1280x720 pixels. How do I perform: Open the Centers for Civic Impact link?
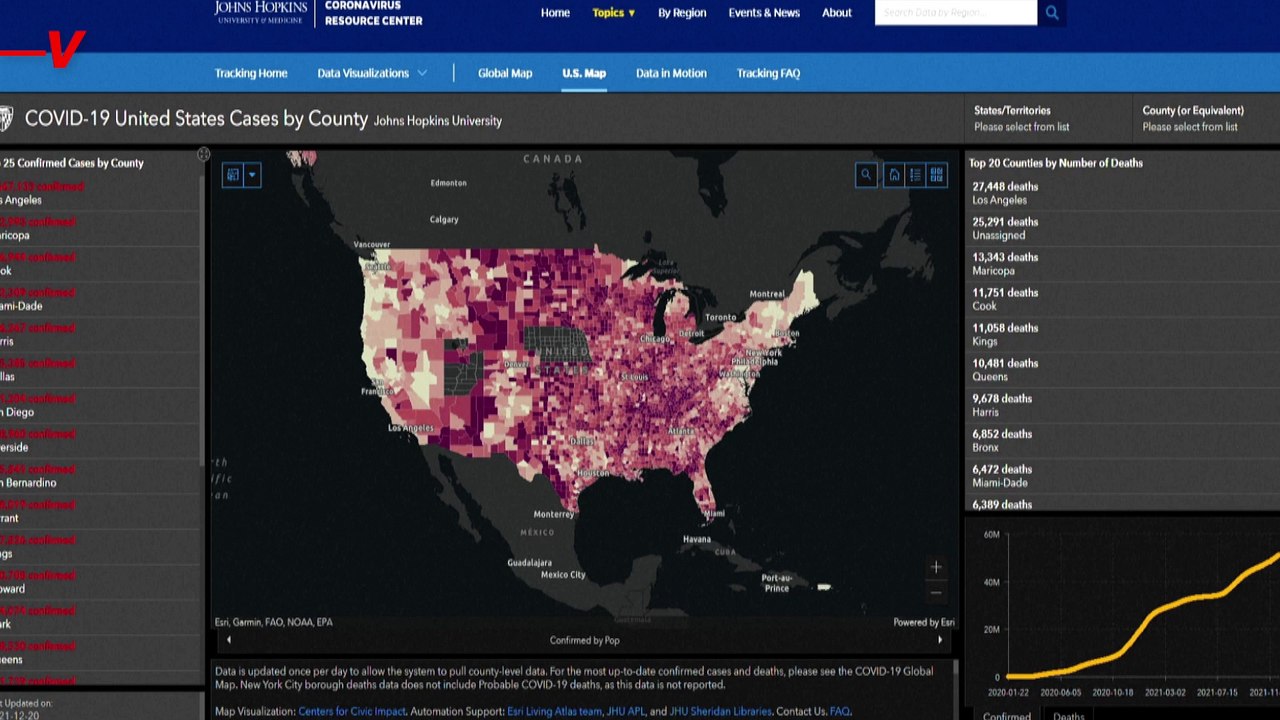pyautogui.click(x=352, y=711)
